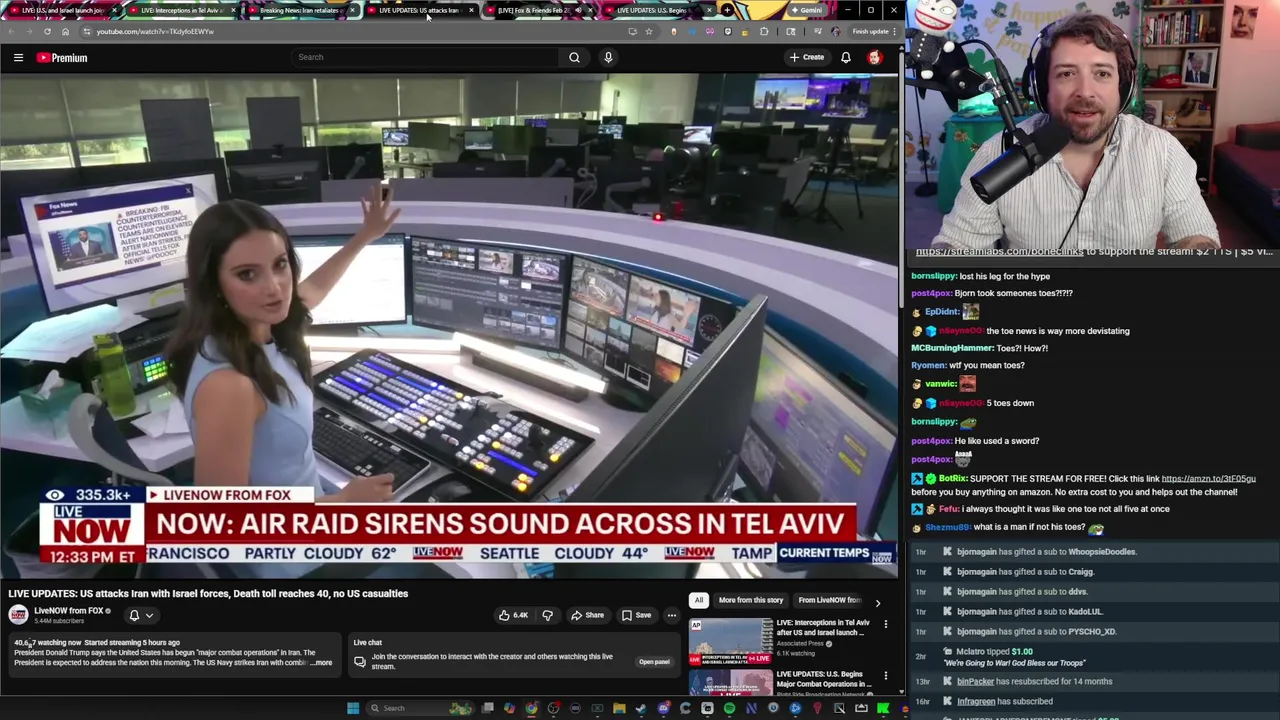This screenshot has height=720, width=1280.
Task: Focus the YouTube search field
Action: (425, 57)
